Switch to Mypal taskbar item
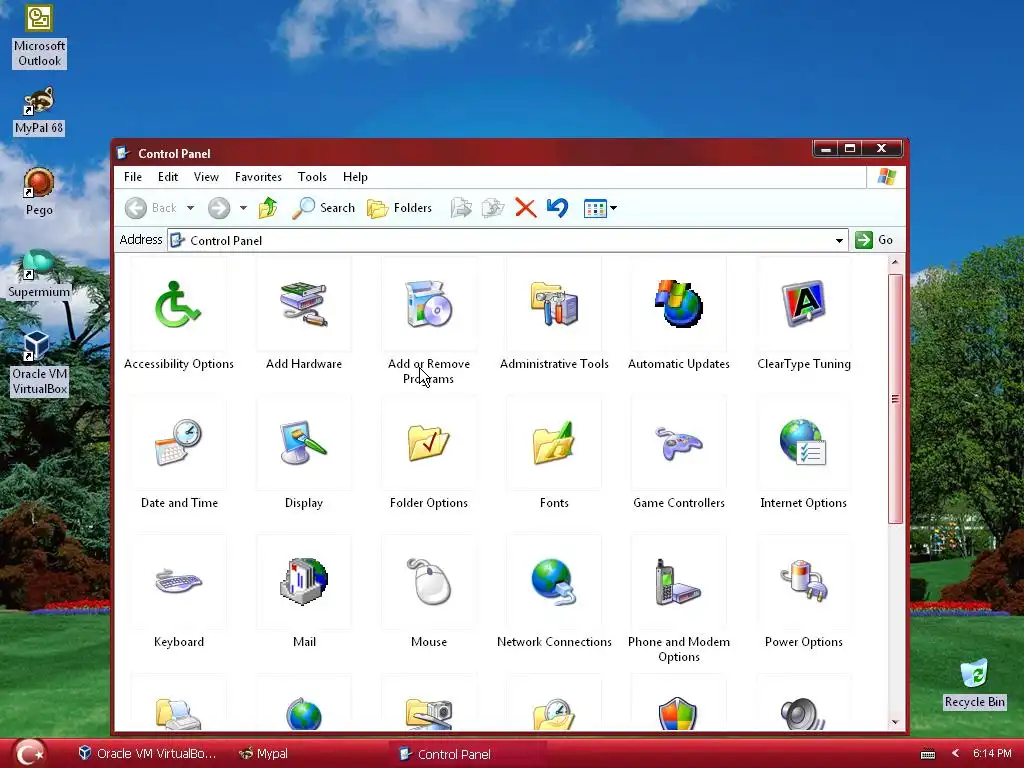The image size is (1024, 768). point(264,754)
